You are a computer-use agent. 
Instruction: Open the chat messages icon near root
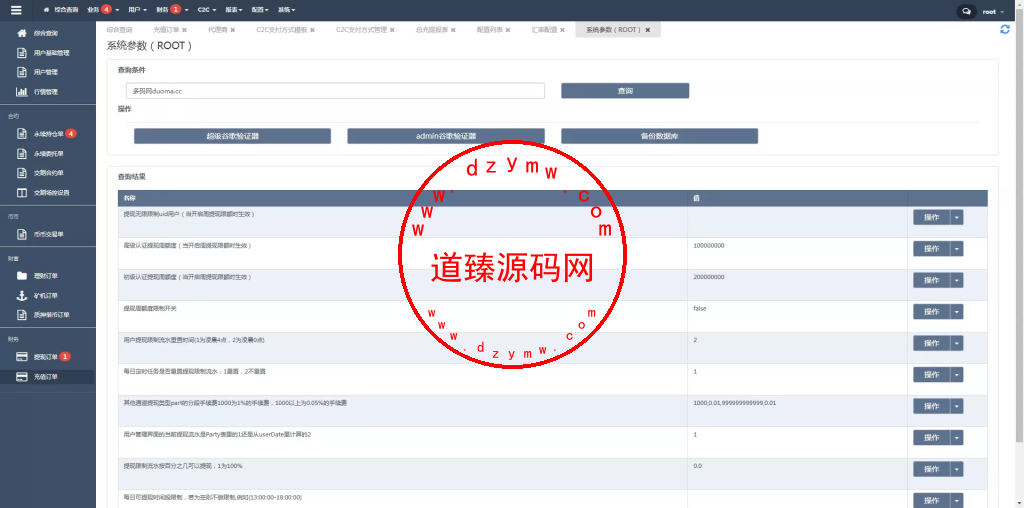tap(967, 11)
